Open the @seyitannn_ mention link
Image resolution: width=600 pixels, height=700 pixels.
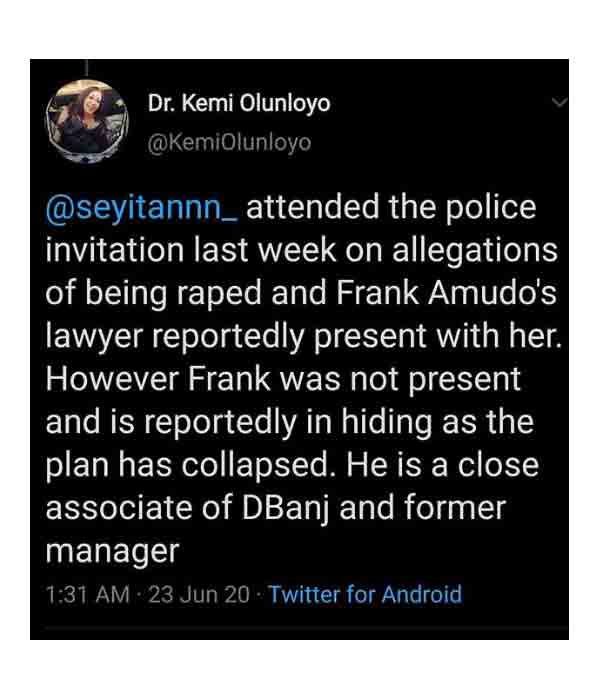click(142, 208)
